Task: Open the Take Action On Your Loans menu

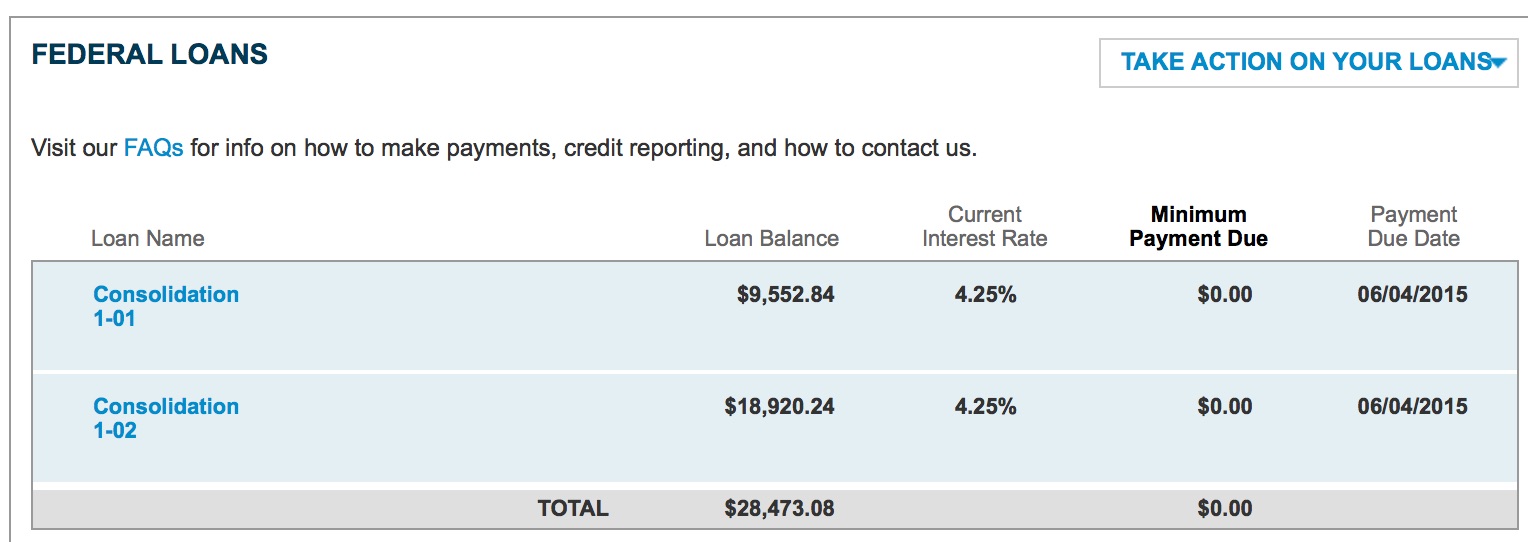Action: pos(1305,62)
